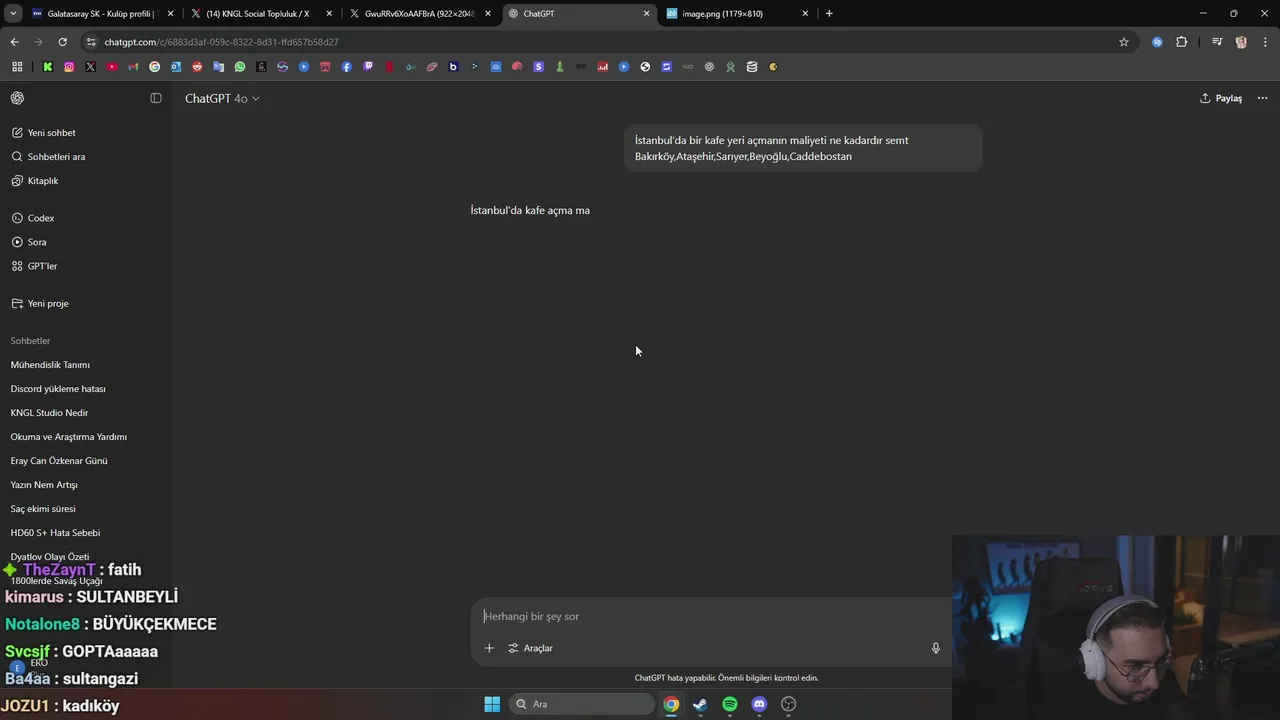Click the Paylaş share button

pyautogui.click(x=1221, y=98)
